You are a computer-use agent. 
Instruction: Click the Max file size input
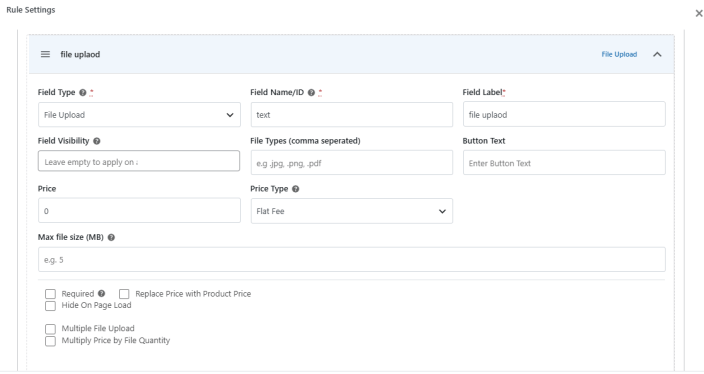click(352, 260)
